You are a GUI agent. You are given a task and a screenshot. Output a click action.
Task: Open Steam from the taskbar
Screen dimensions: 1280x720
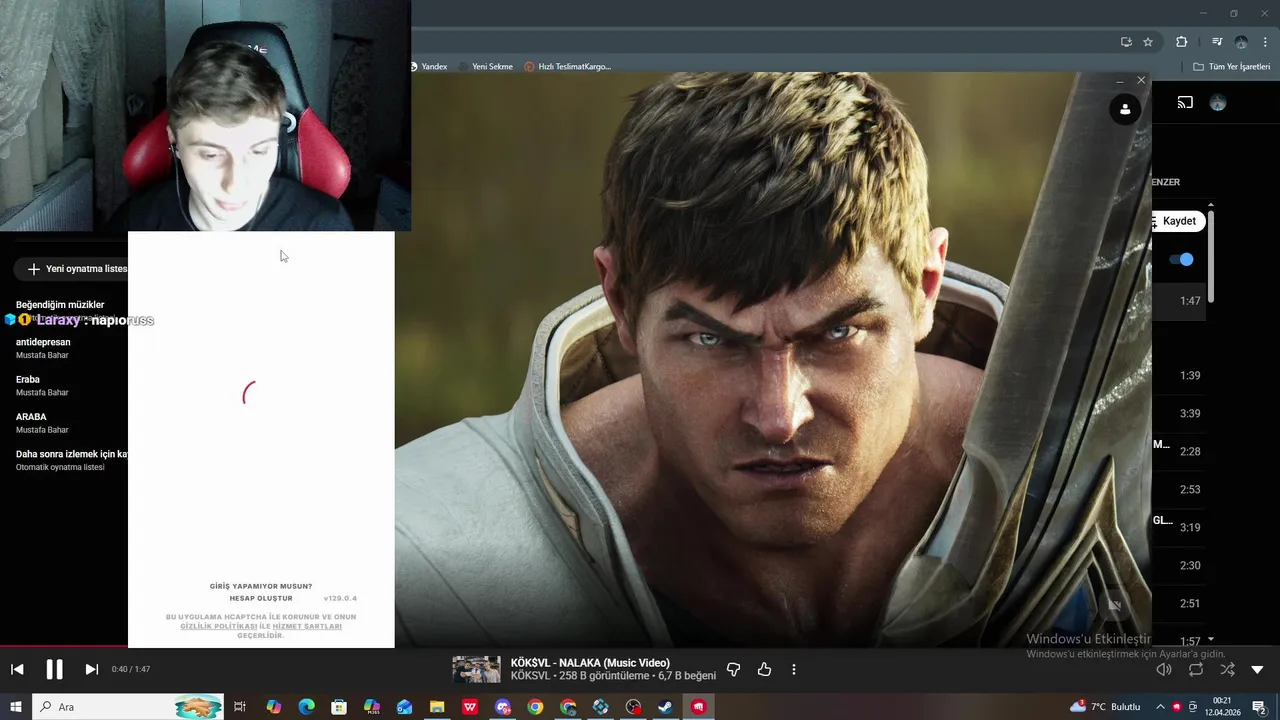(x=665, y=707)
